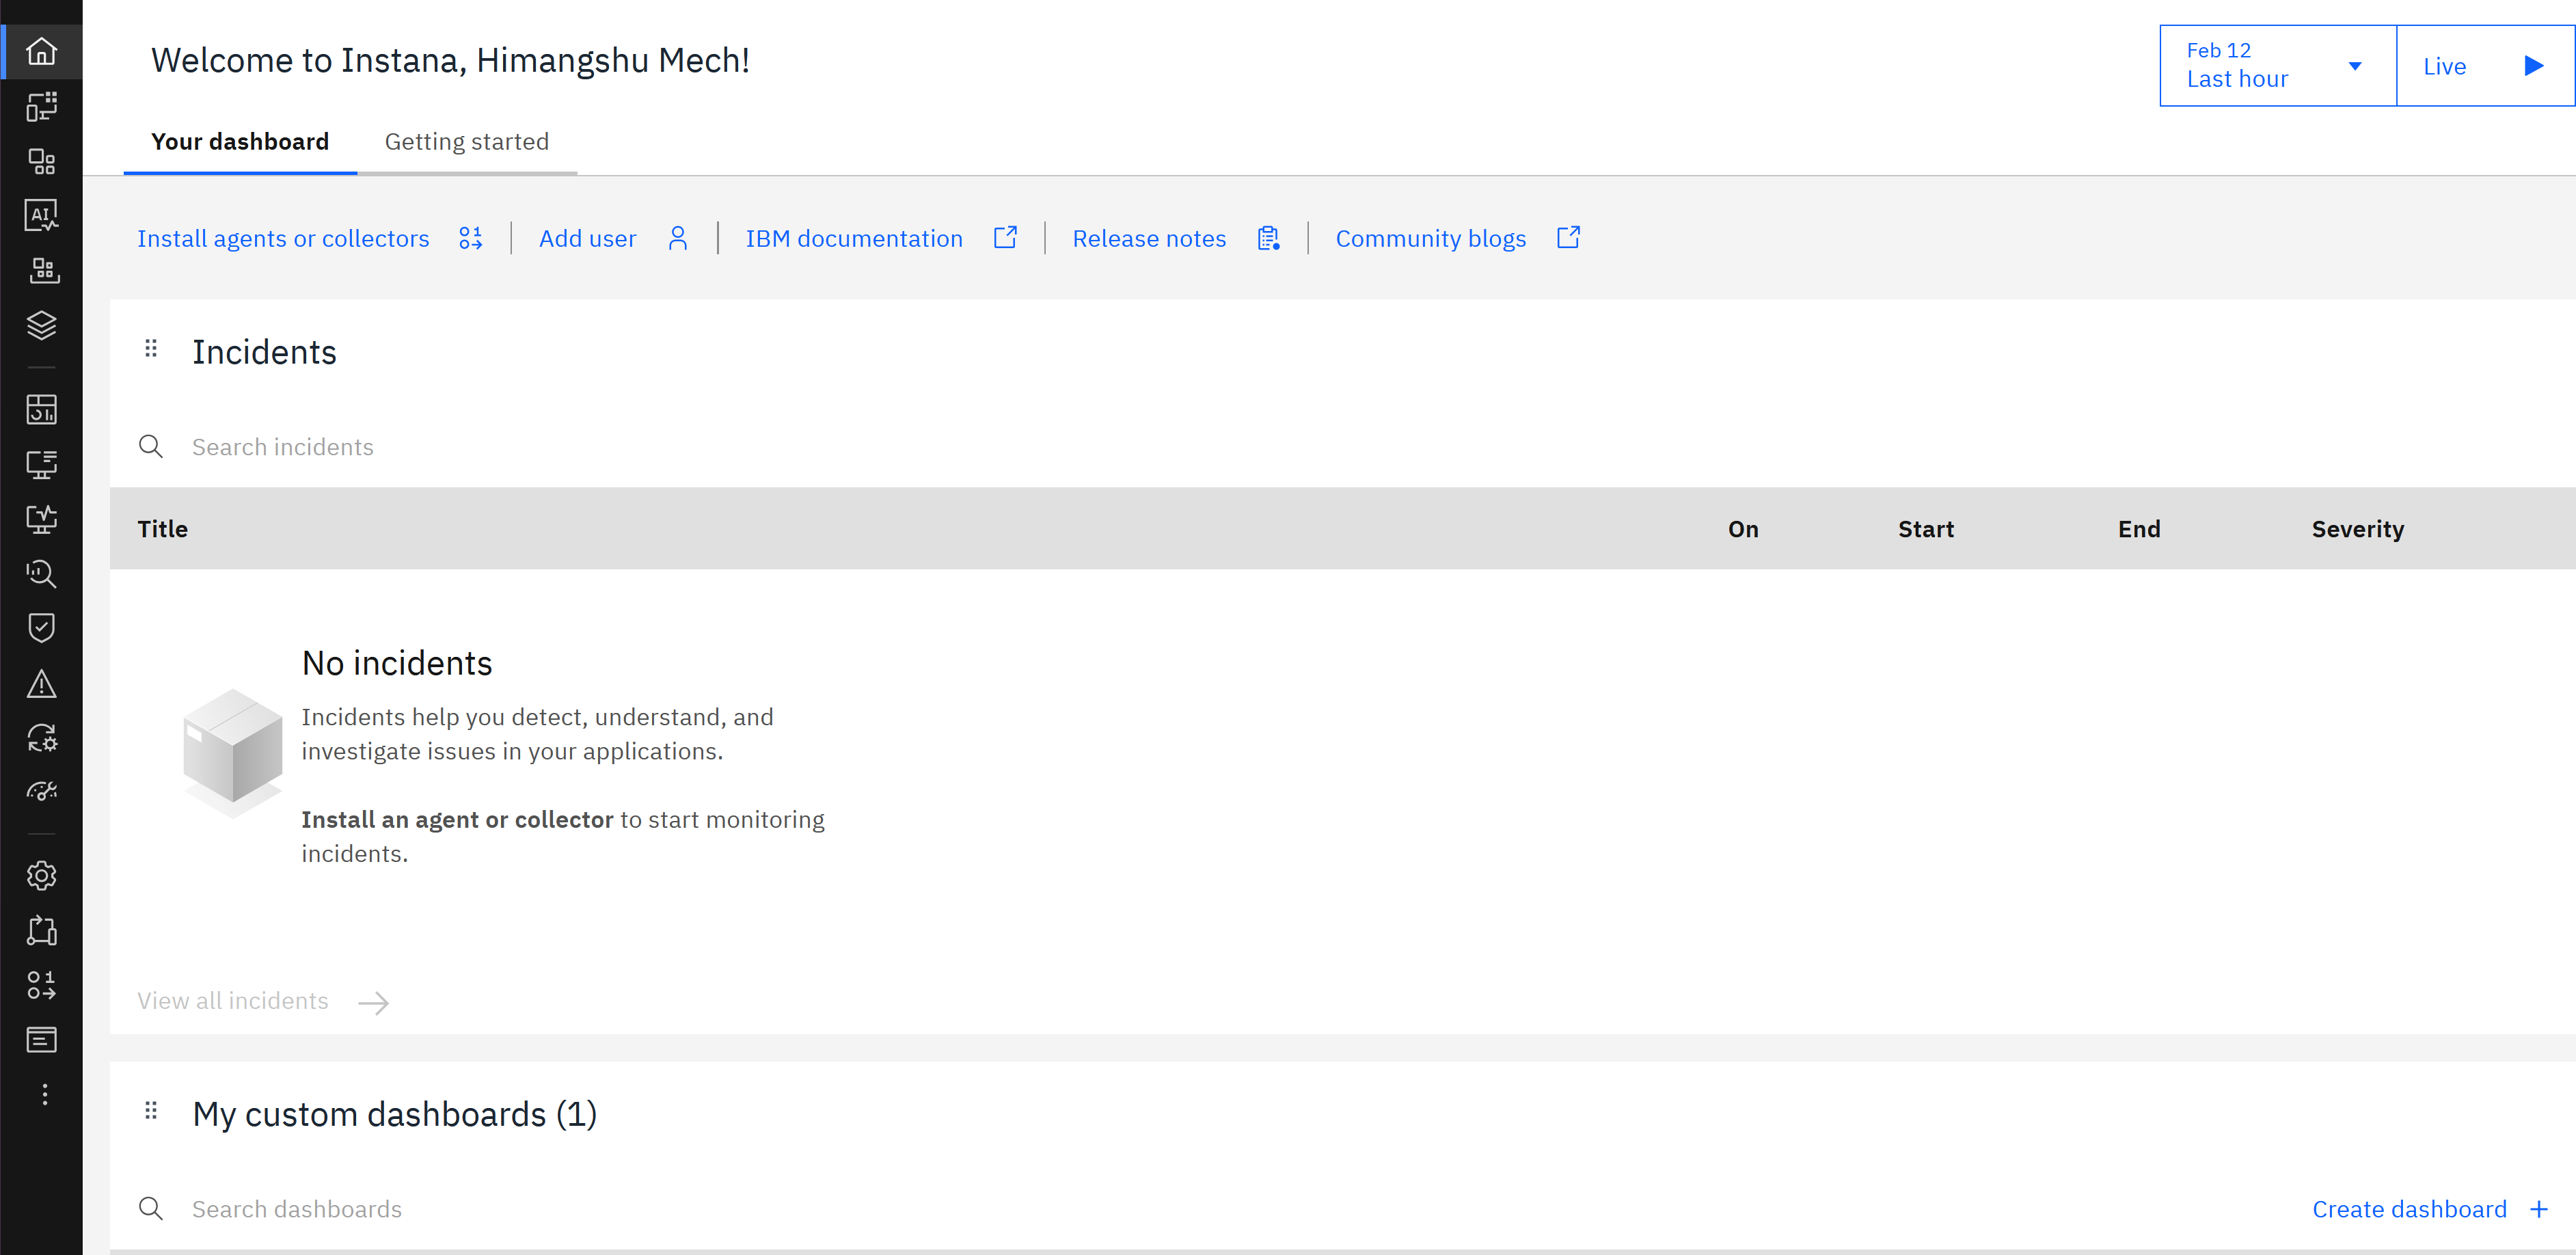Open the Community blogs link
2576x1255 pixels.
tap(1458, 238)
